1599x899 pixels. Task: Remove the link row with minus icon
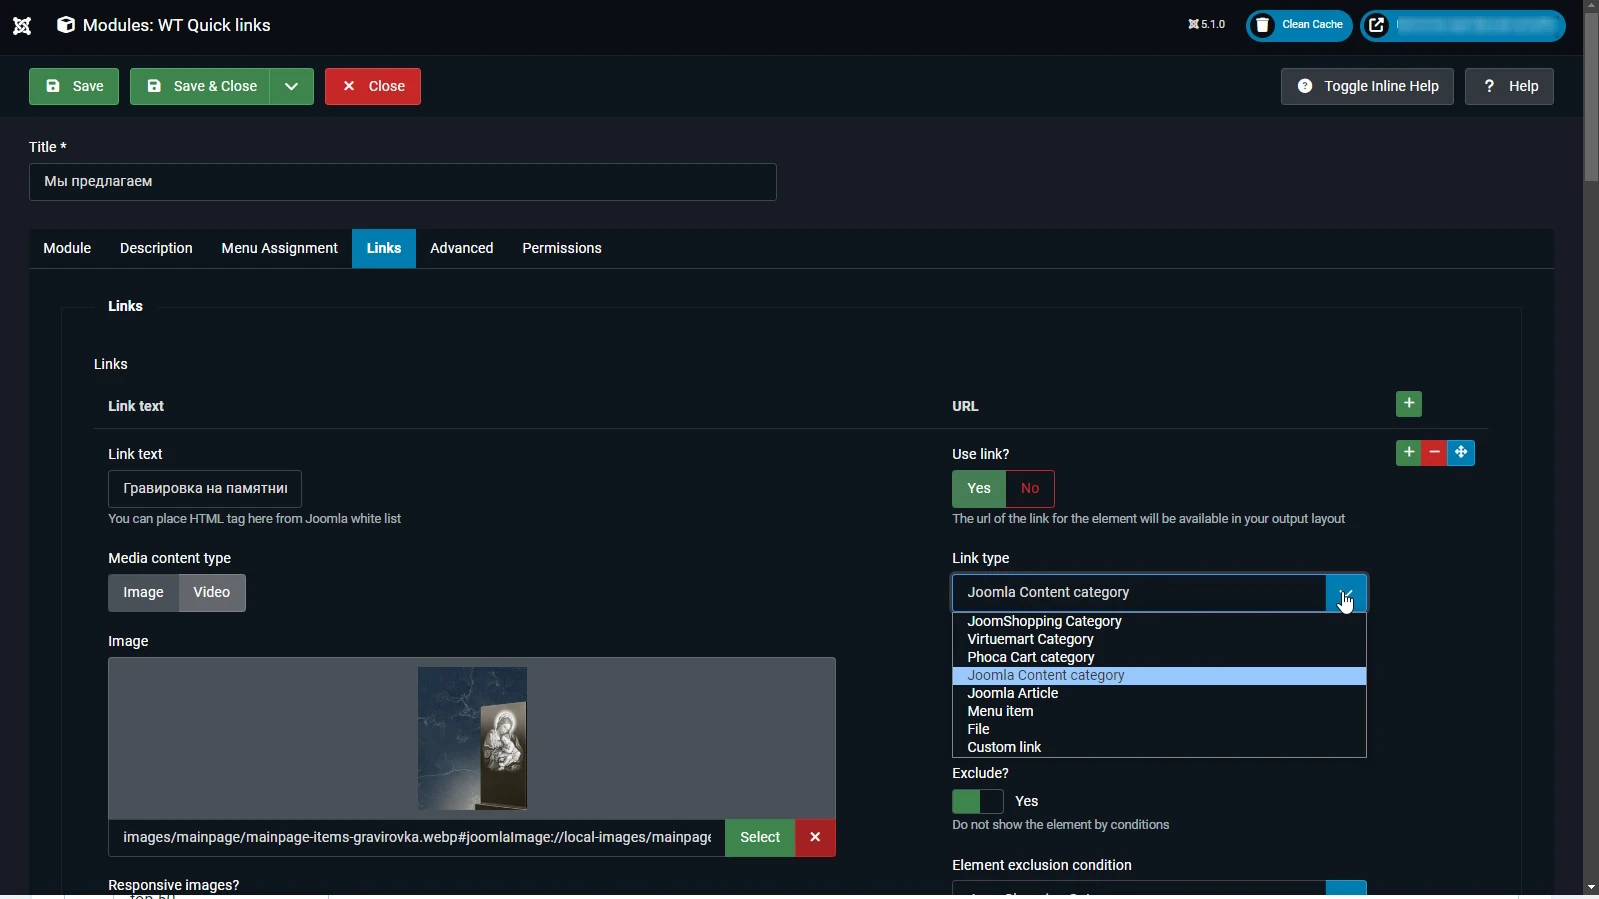(x=1434, y=453)
